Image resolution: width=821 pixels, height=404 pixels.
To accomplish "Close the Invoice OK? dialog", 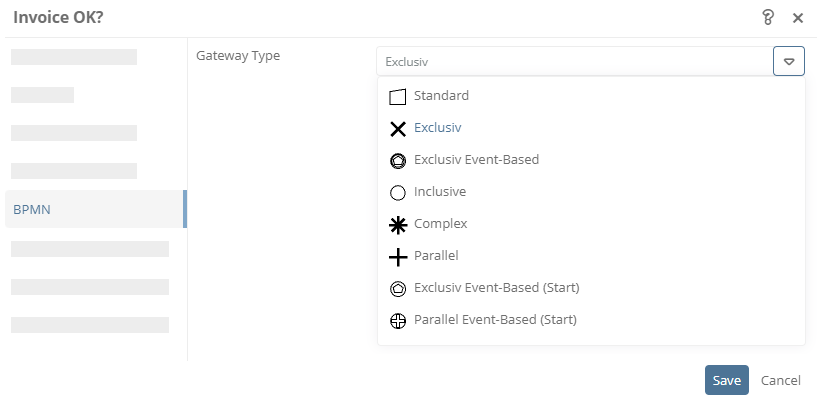I will click(x=797, y=18).
